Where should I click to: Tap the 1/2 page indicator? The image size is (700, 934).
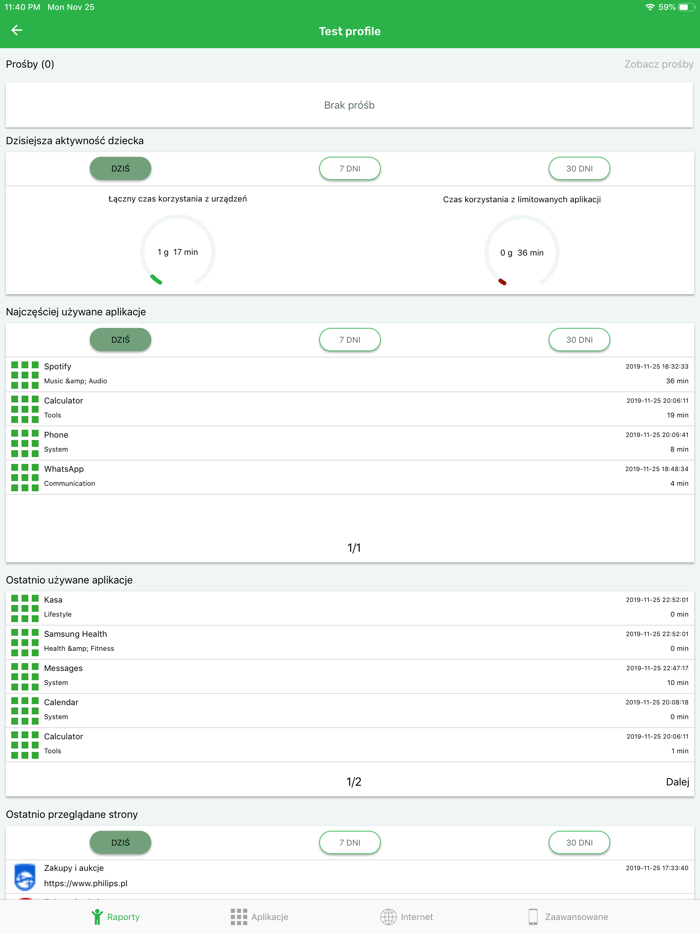tap(354, 782)
